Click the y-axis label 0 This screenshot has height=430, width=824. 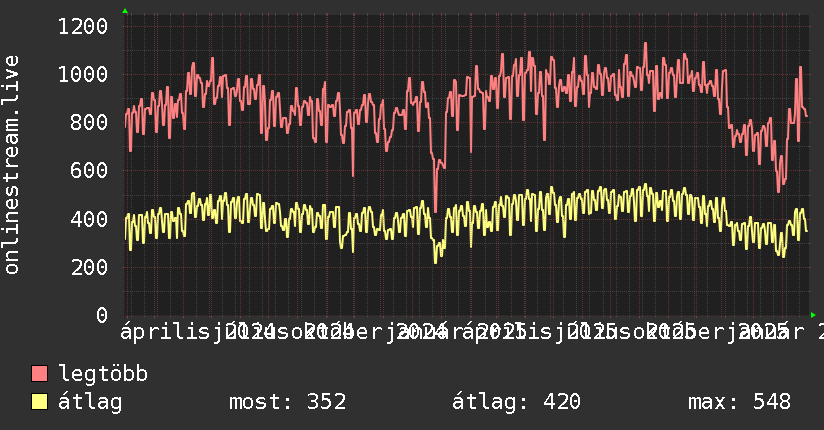point(102,315)
